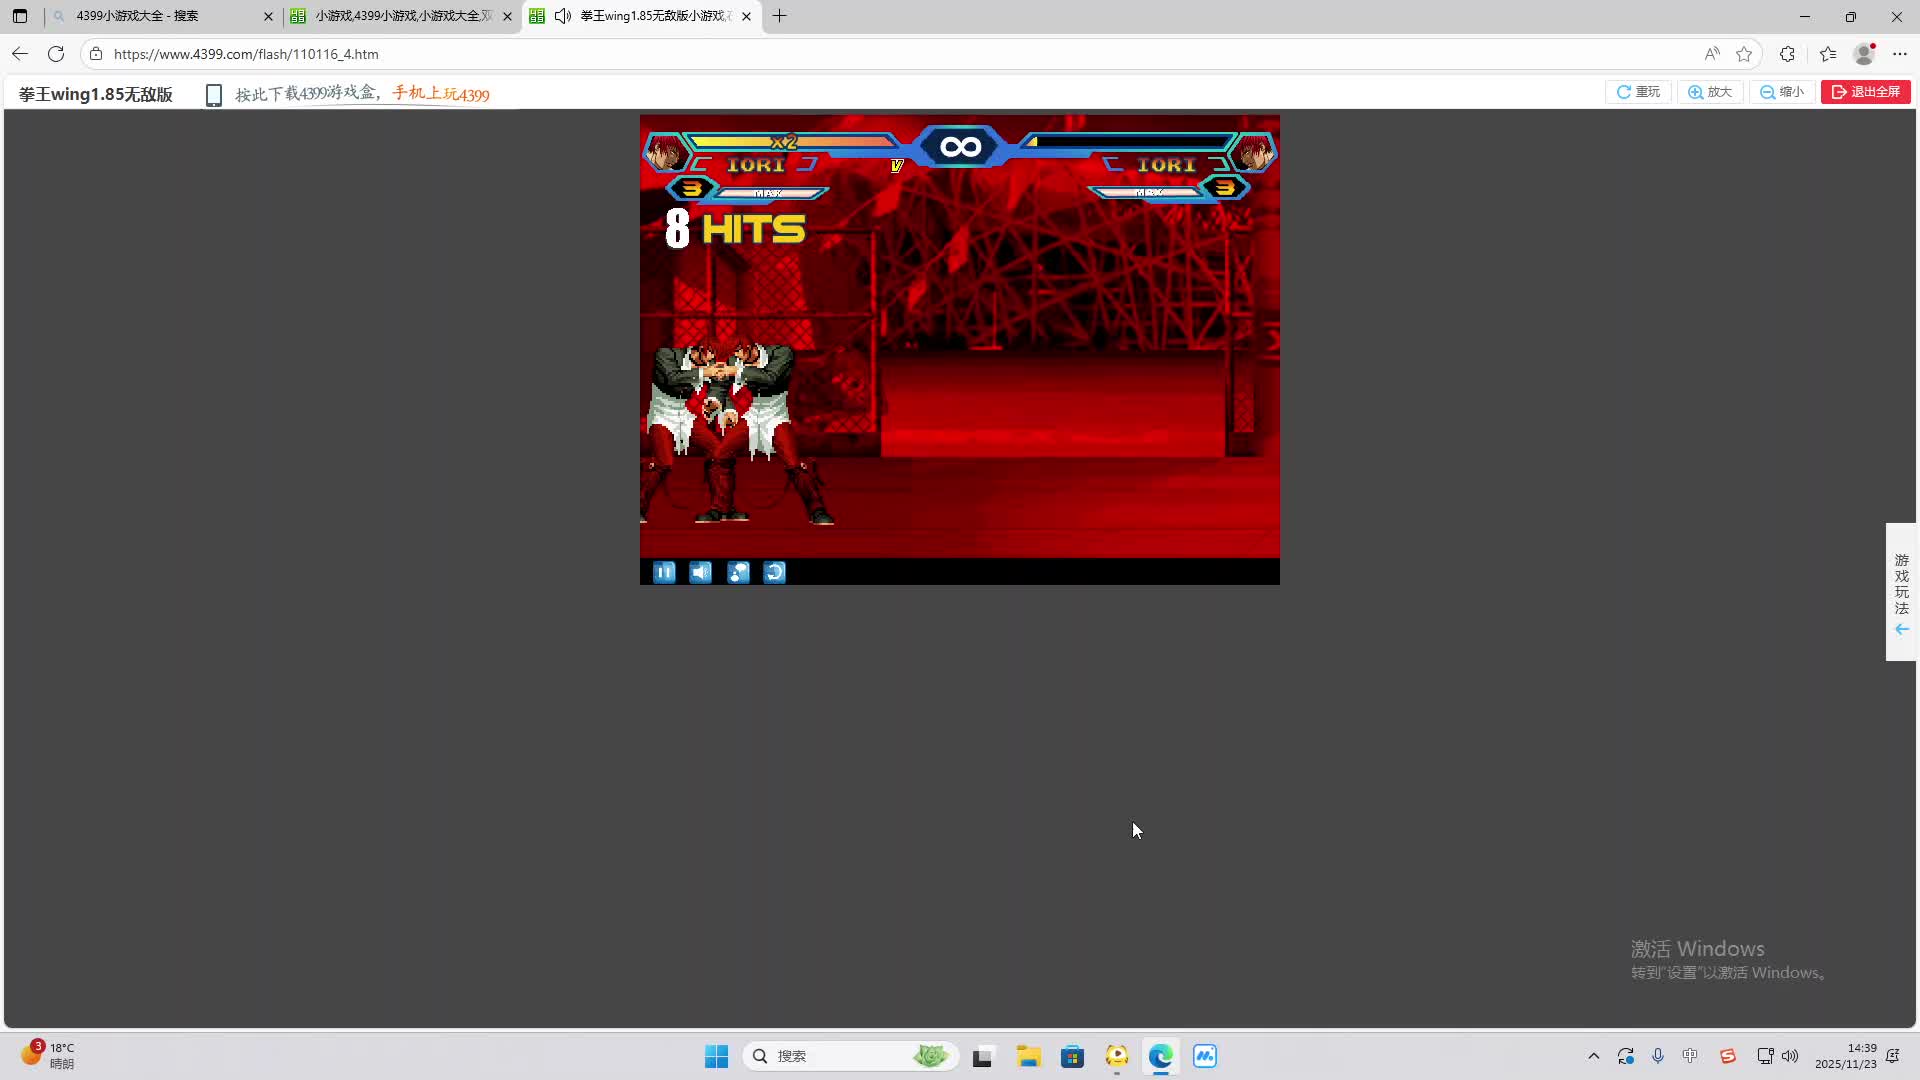Screen dimensions: 1920x1080
Task: Open the browser settings ellipsis menu
Action: pyautogui.click(x=1900, y=54)
